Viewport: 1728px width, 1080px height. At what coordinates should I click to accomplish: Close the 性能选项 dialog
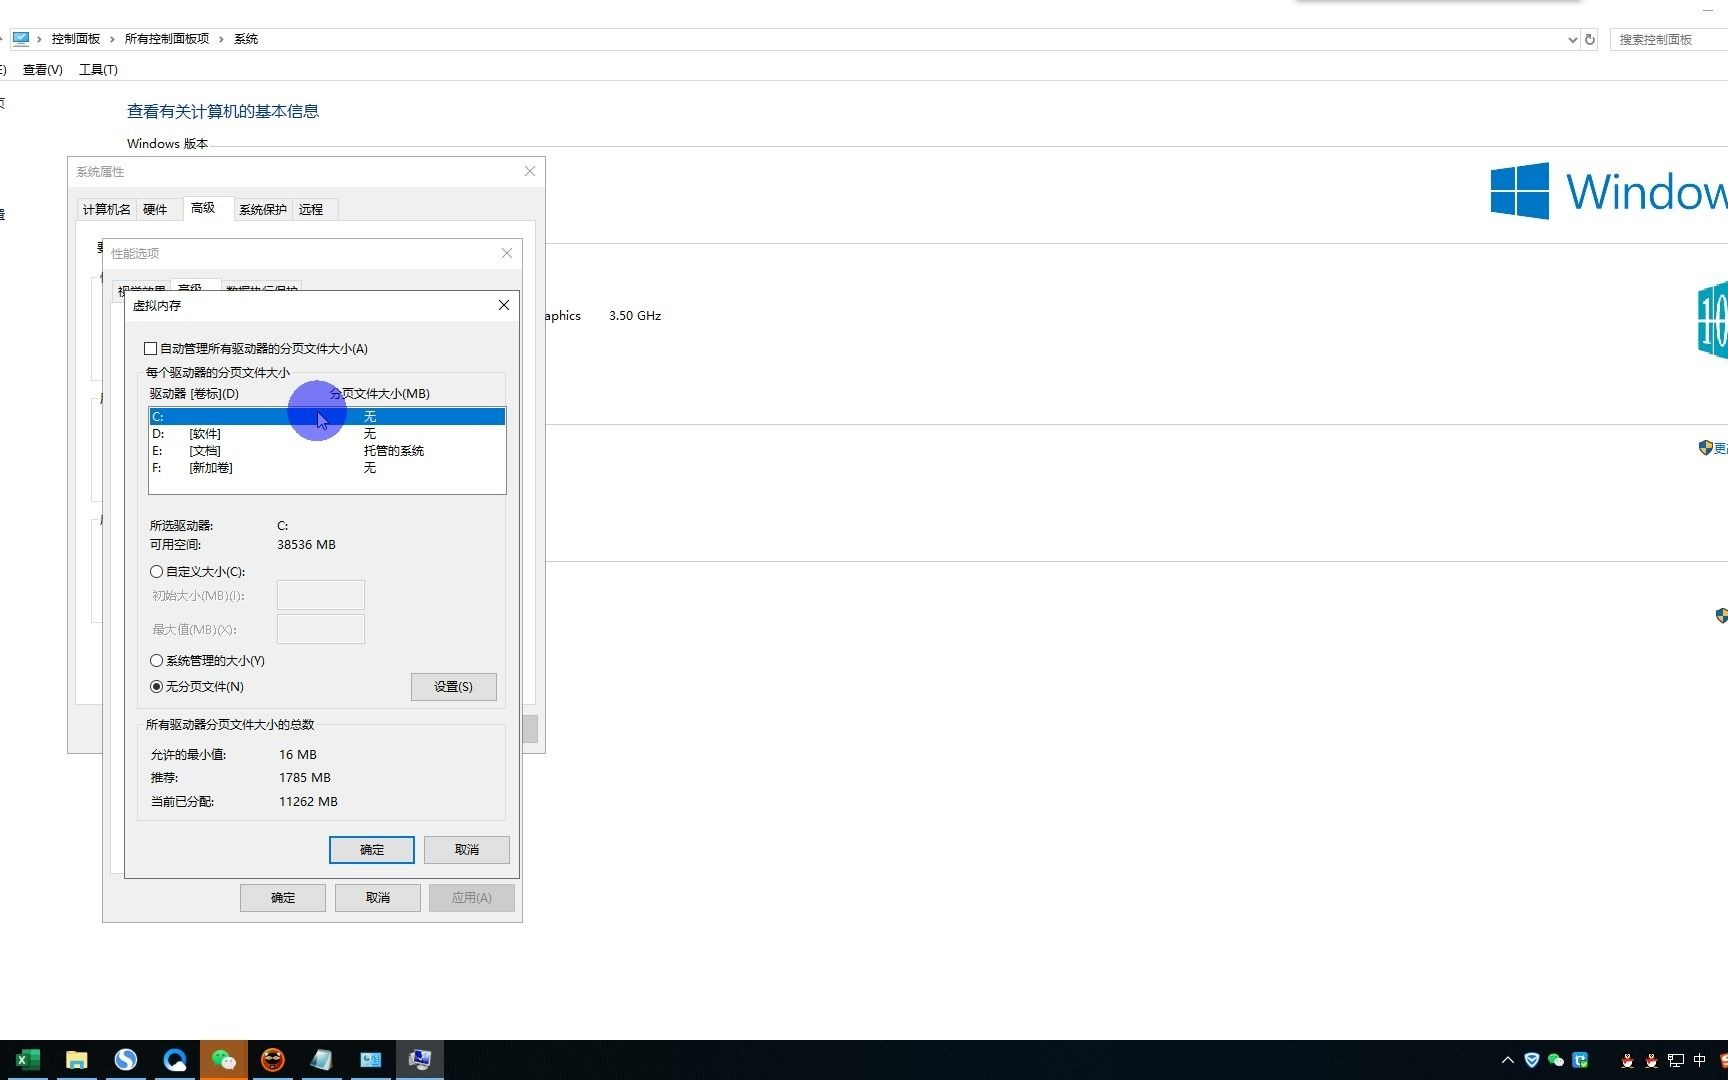507,253
